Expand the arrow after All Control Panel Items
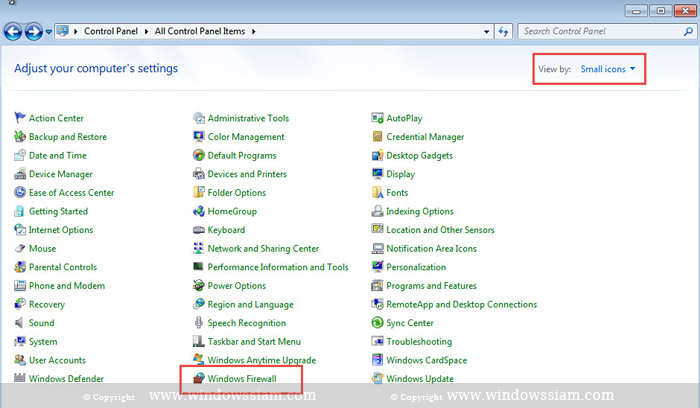The width and height of the screenshot is (700, 408). [x=254, y=31]
